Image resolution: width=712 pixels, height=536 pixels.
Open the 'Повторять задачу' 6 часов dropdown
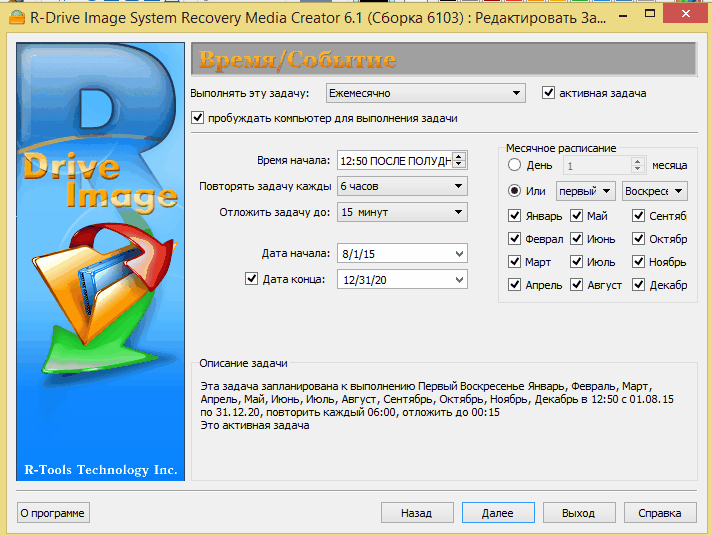point(402,186)
